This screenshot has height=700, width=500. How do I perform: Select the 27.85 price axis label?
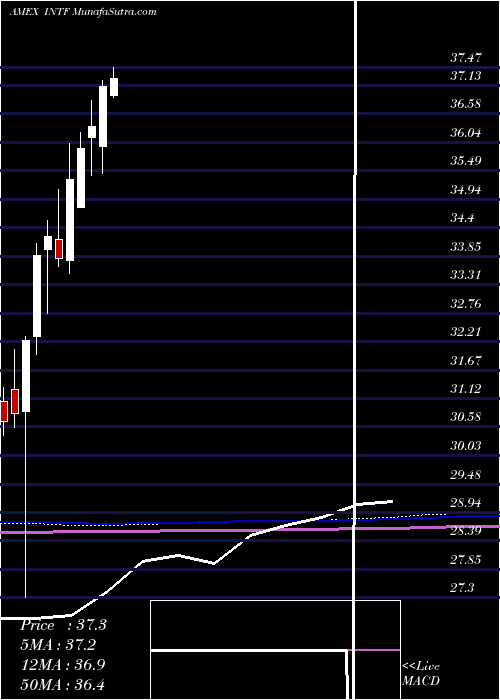[x=466, y=560]
